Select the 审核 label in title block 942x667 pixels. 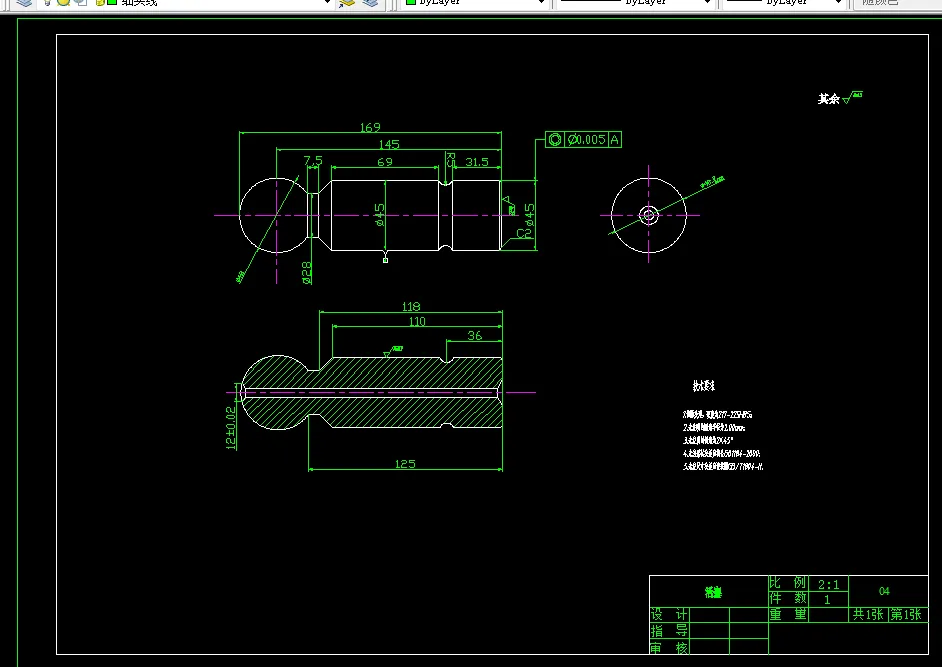point(669,648)
